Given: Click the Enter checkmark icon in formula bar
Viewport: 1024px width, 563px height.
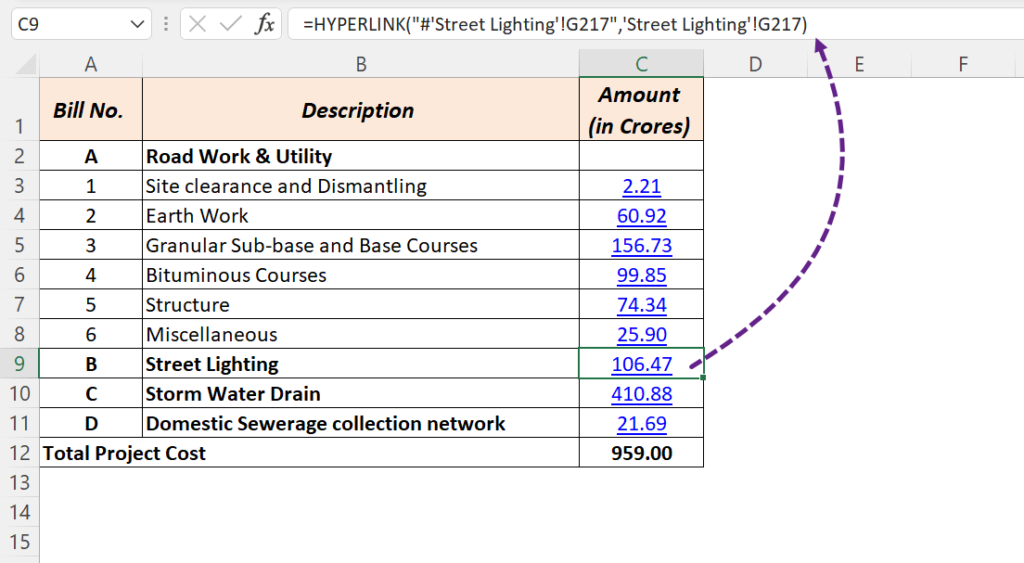Looking at the screenshot, I should pyautogui.click(x=231, y=25).
